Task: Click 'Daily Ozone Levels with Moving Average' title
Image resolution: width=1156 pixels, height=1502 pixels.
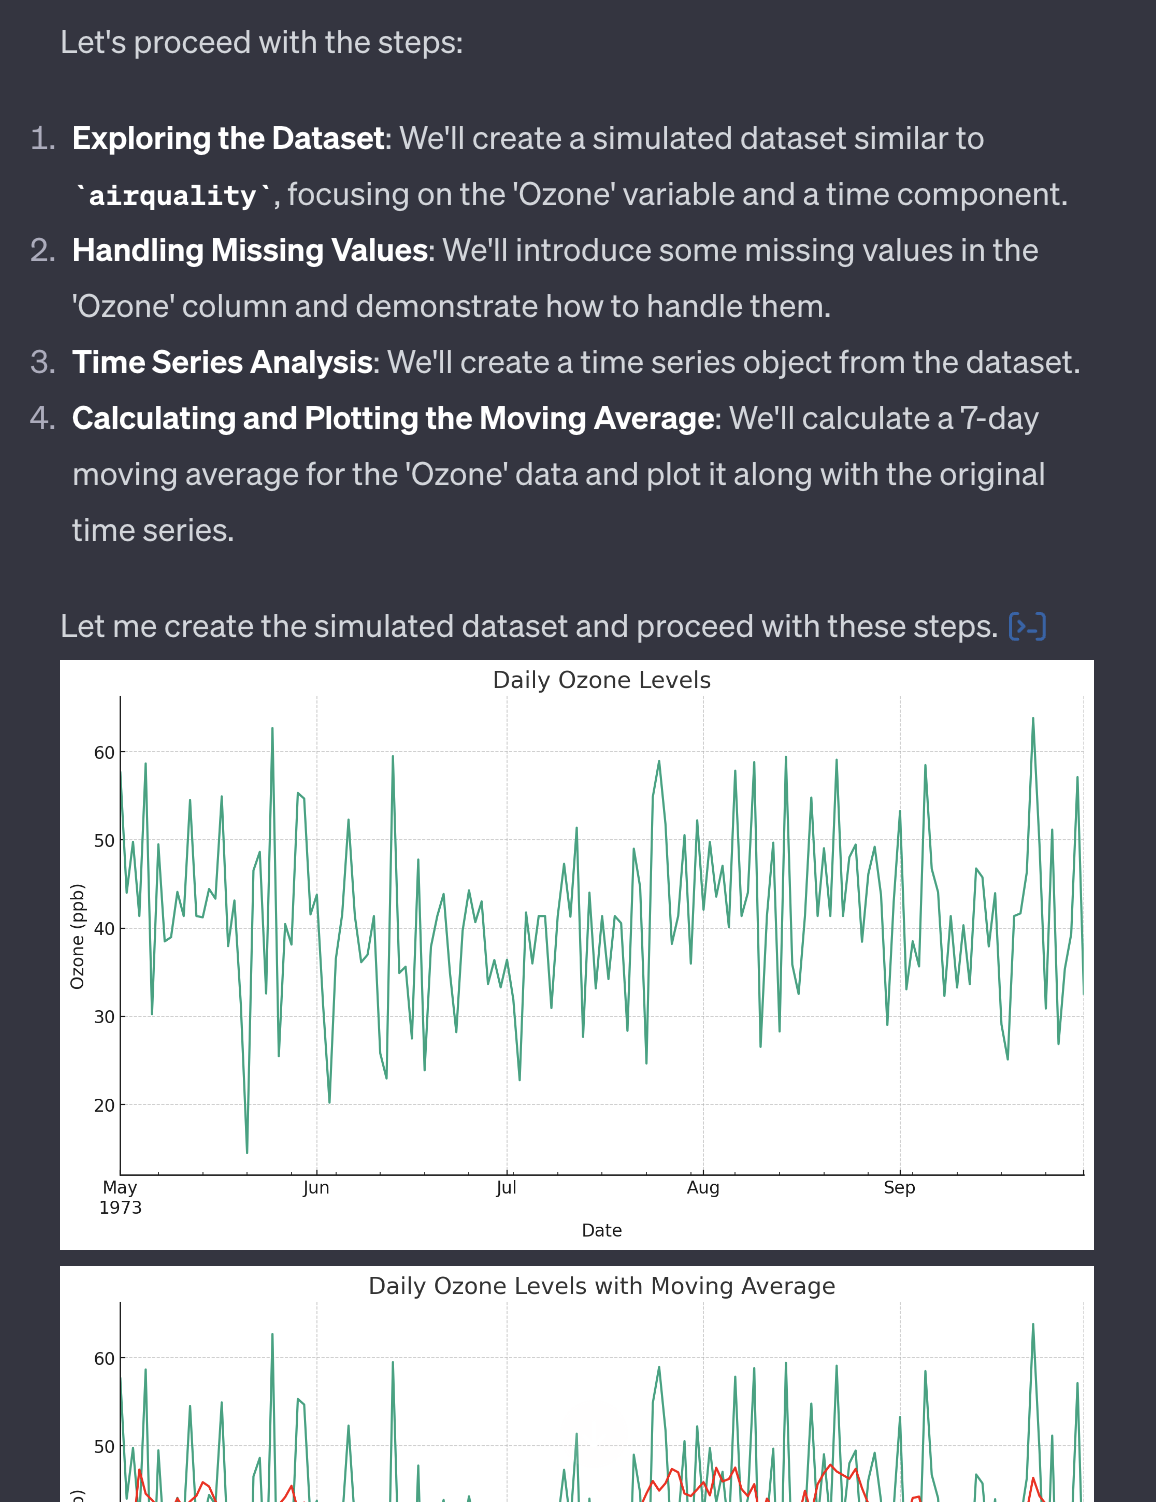Action: 601,1287
